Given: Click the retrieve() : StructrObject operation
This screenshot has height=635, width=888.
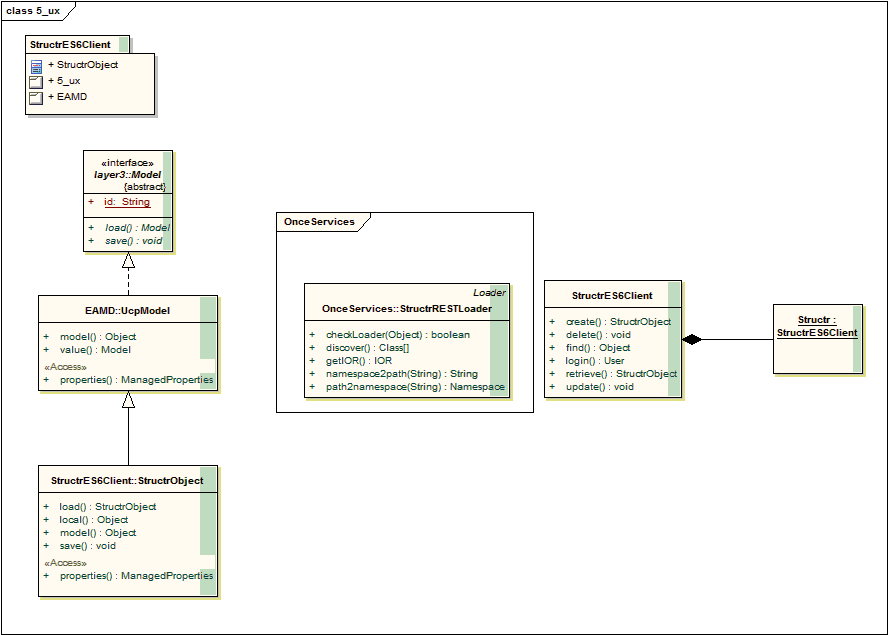Looking at the screenshot, I should pyautogui.click(x=620, y=374).
